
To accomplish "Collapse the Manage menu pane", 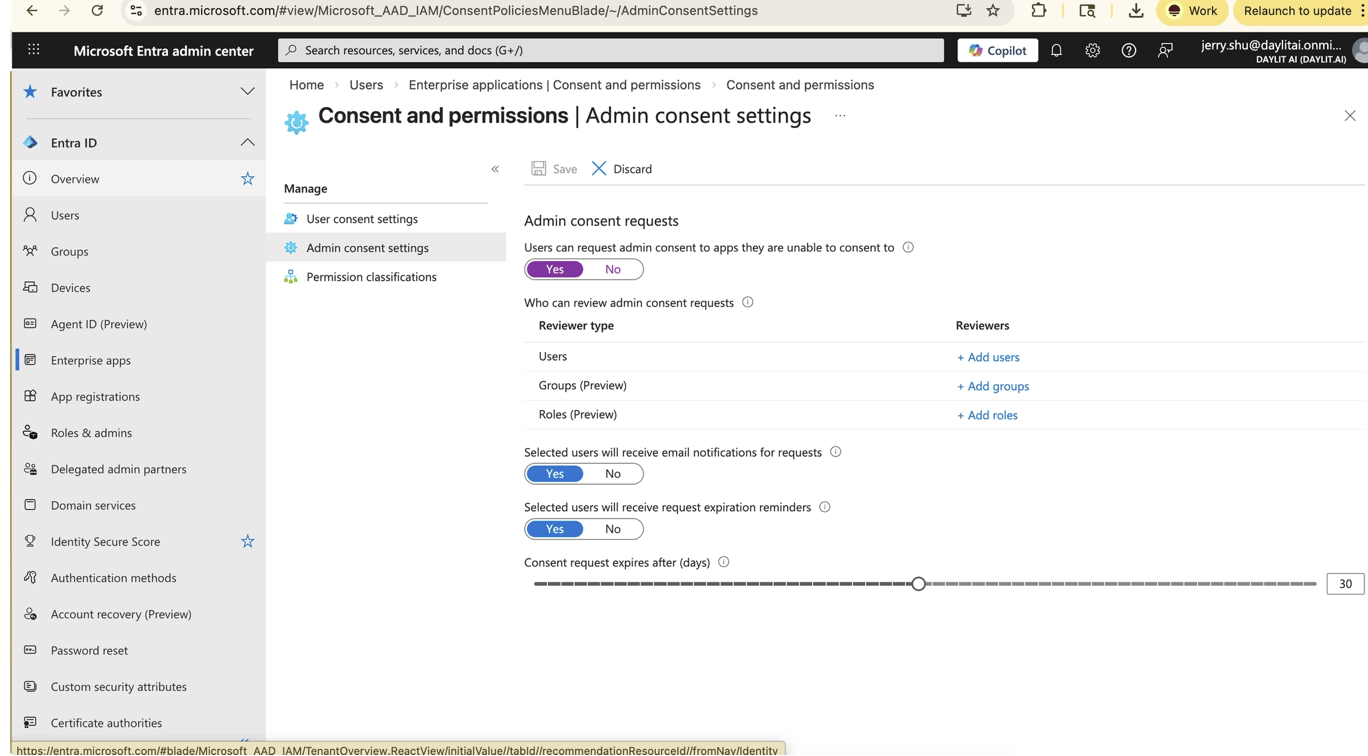I will coord(495,169).
